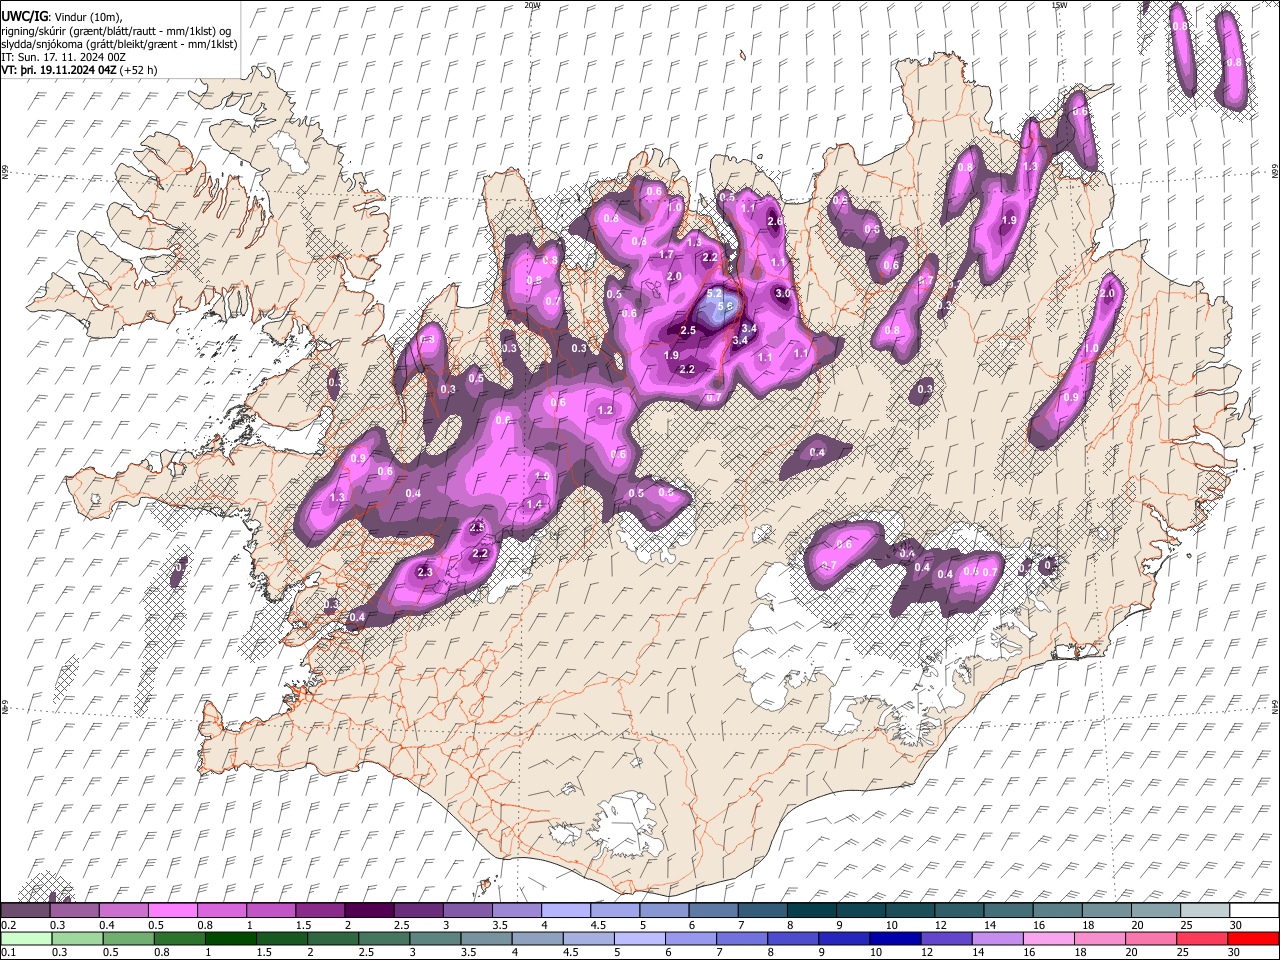Select the dark teal swatch between 8 and 9
The image size is (1280, 960).
[811, 911]
